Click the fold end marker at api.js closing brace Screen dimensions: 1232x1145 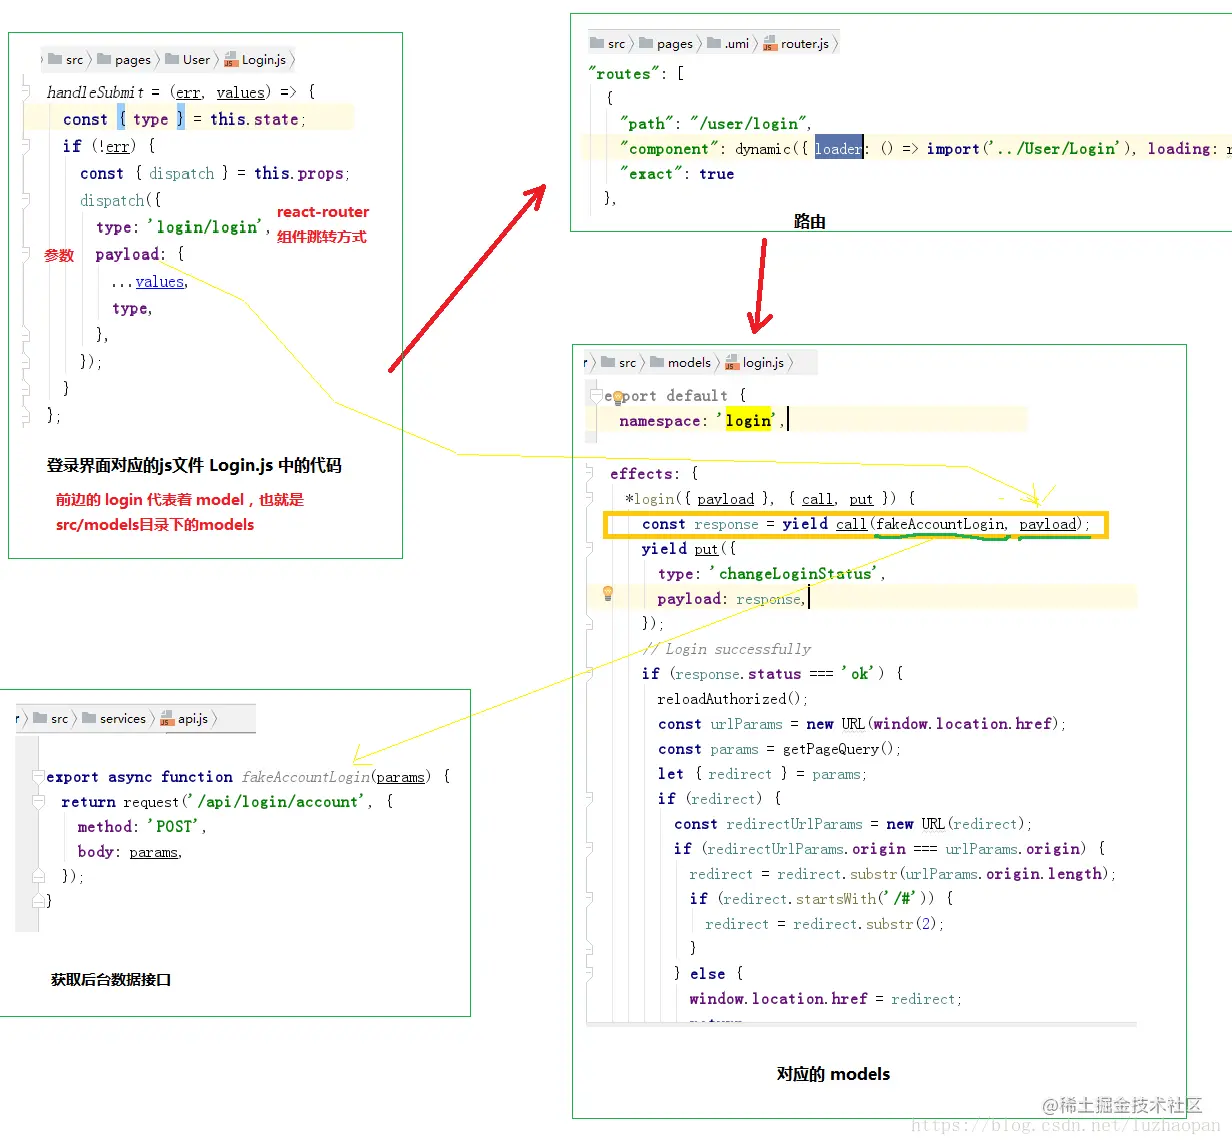(x=38, y=900)
